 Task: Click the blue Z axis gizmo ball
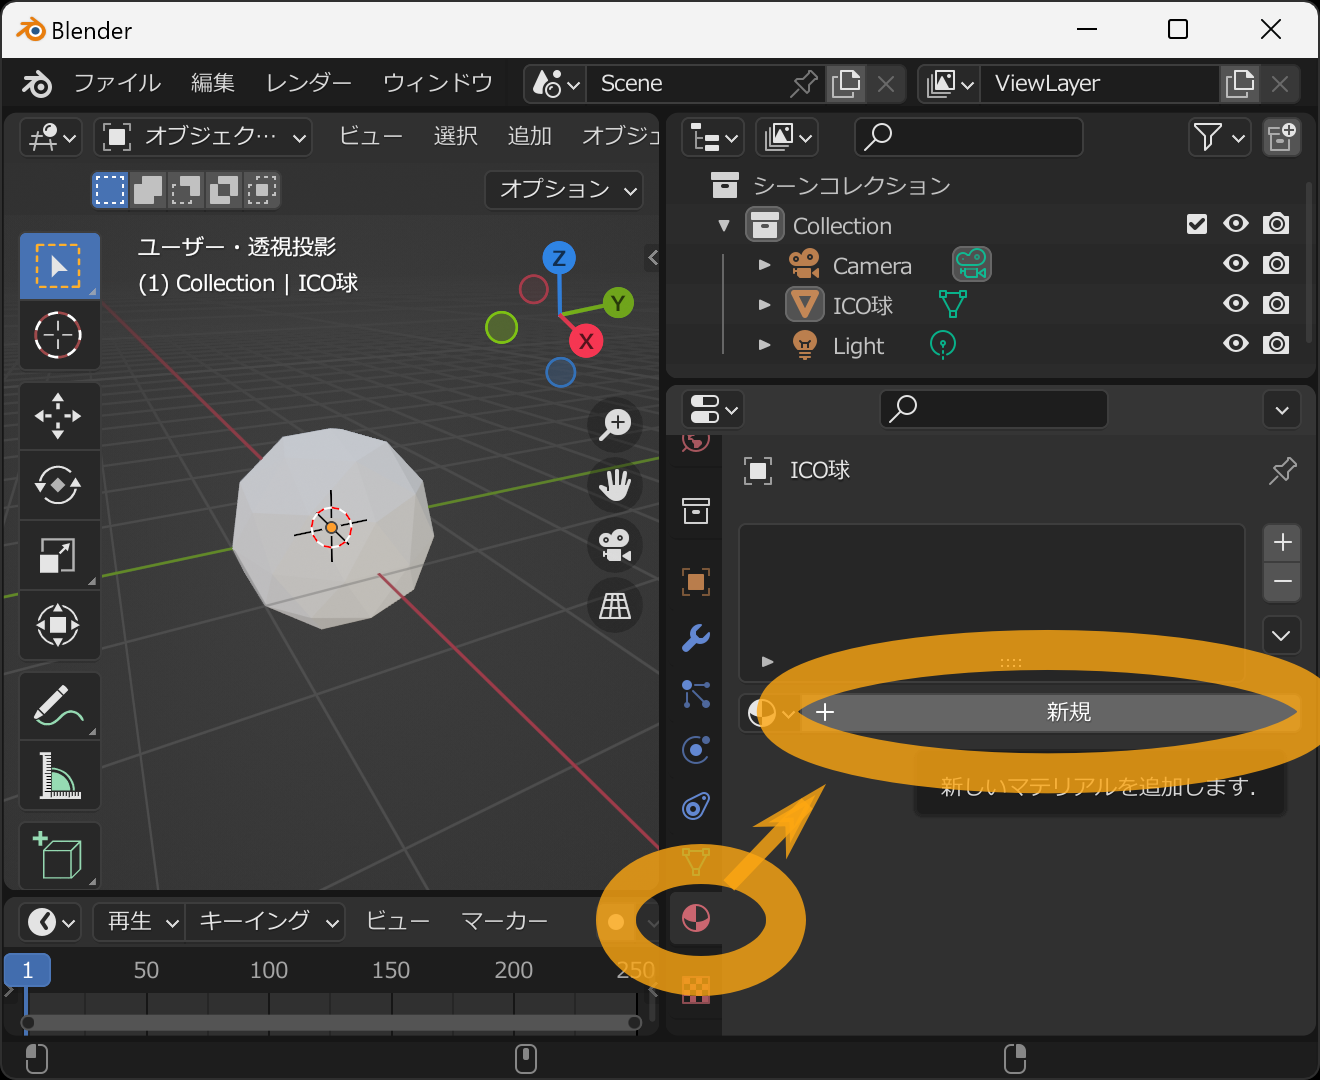click(559, 258)
